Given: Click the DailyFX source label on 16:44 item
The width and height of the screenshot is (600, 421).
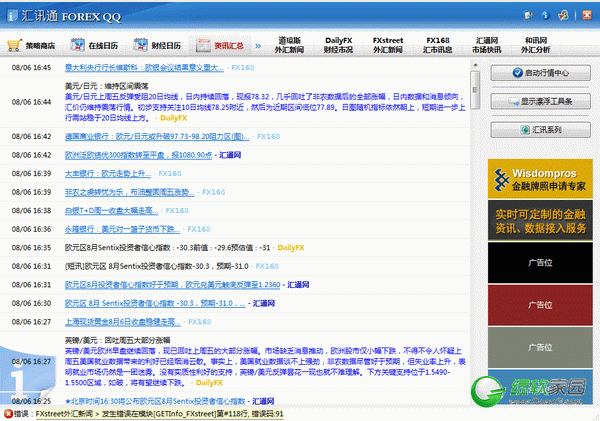Looking at the screenshot, I should tap(174, 118).
